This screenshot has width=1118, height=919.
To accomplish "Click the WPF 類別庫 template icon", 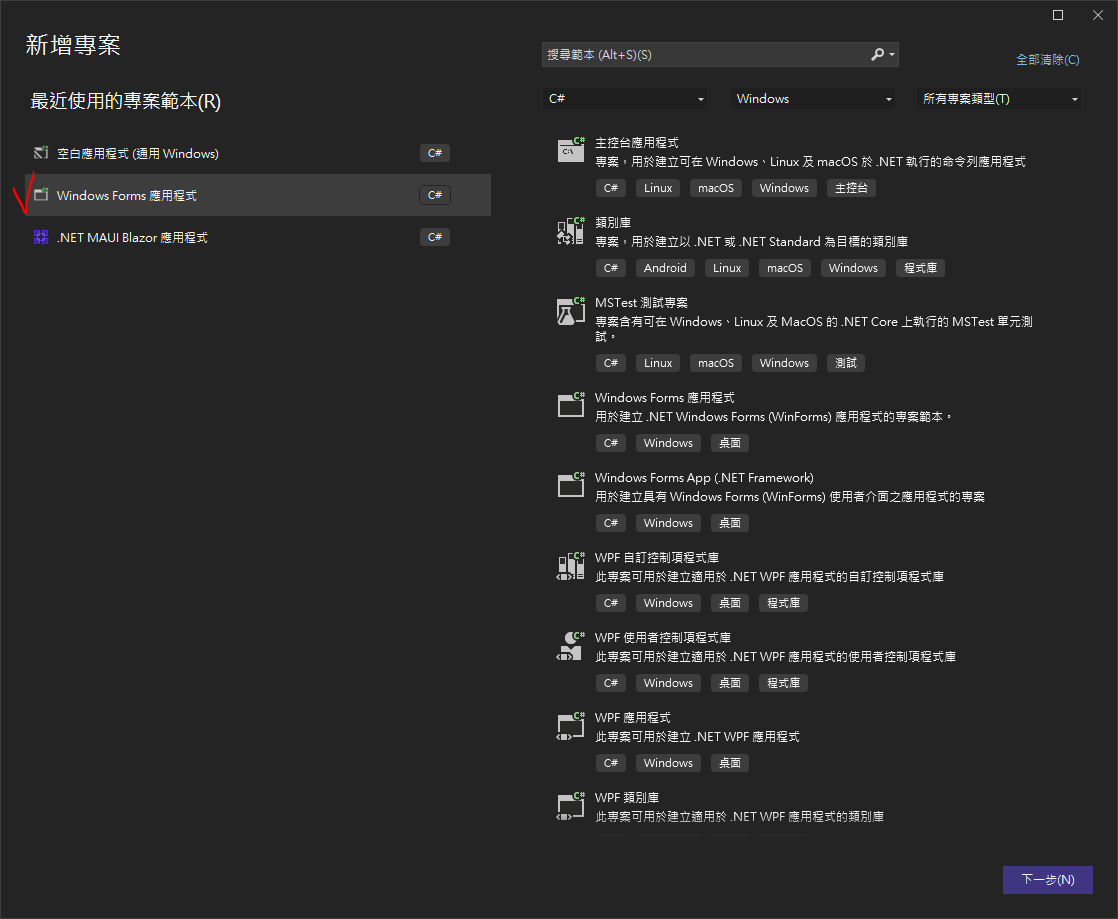I will pyautogui.click(x=570, y=805).
